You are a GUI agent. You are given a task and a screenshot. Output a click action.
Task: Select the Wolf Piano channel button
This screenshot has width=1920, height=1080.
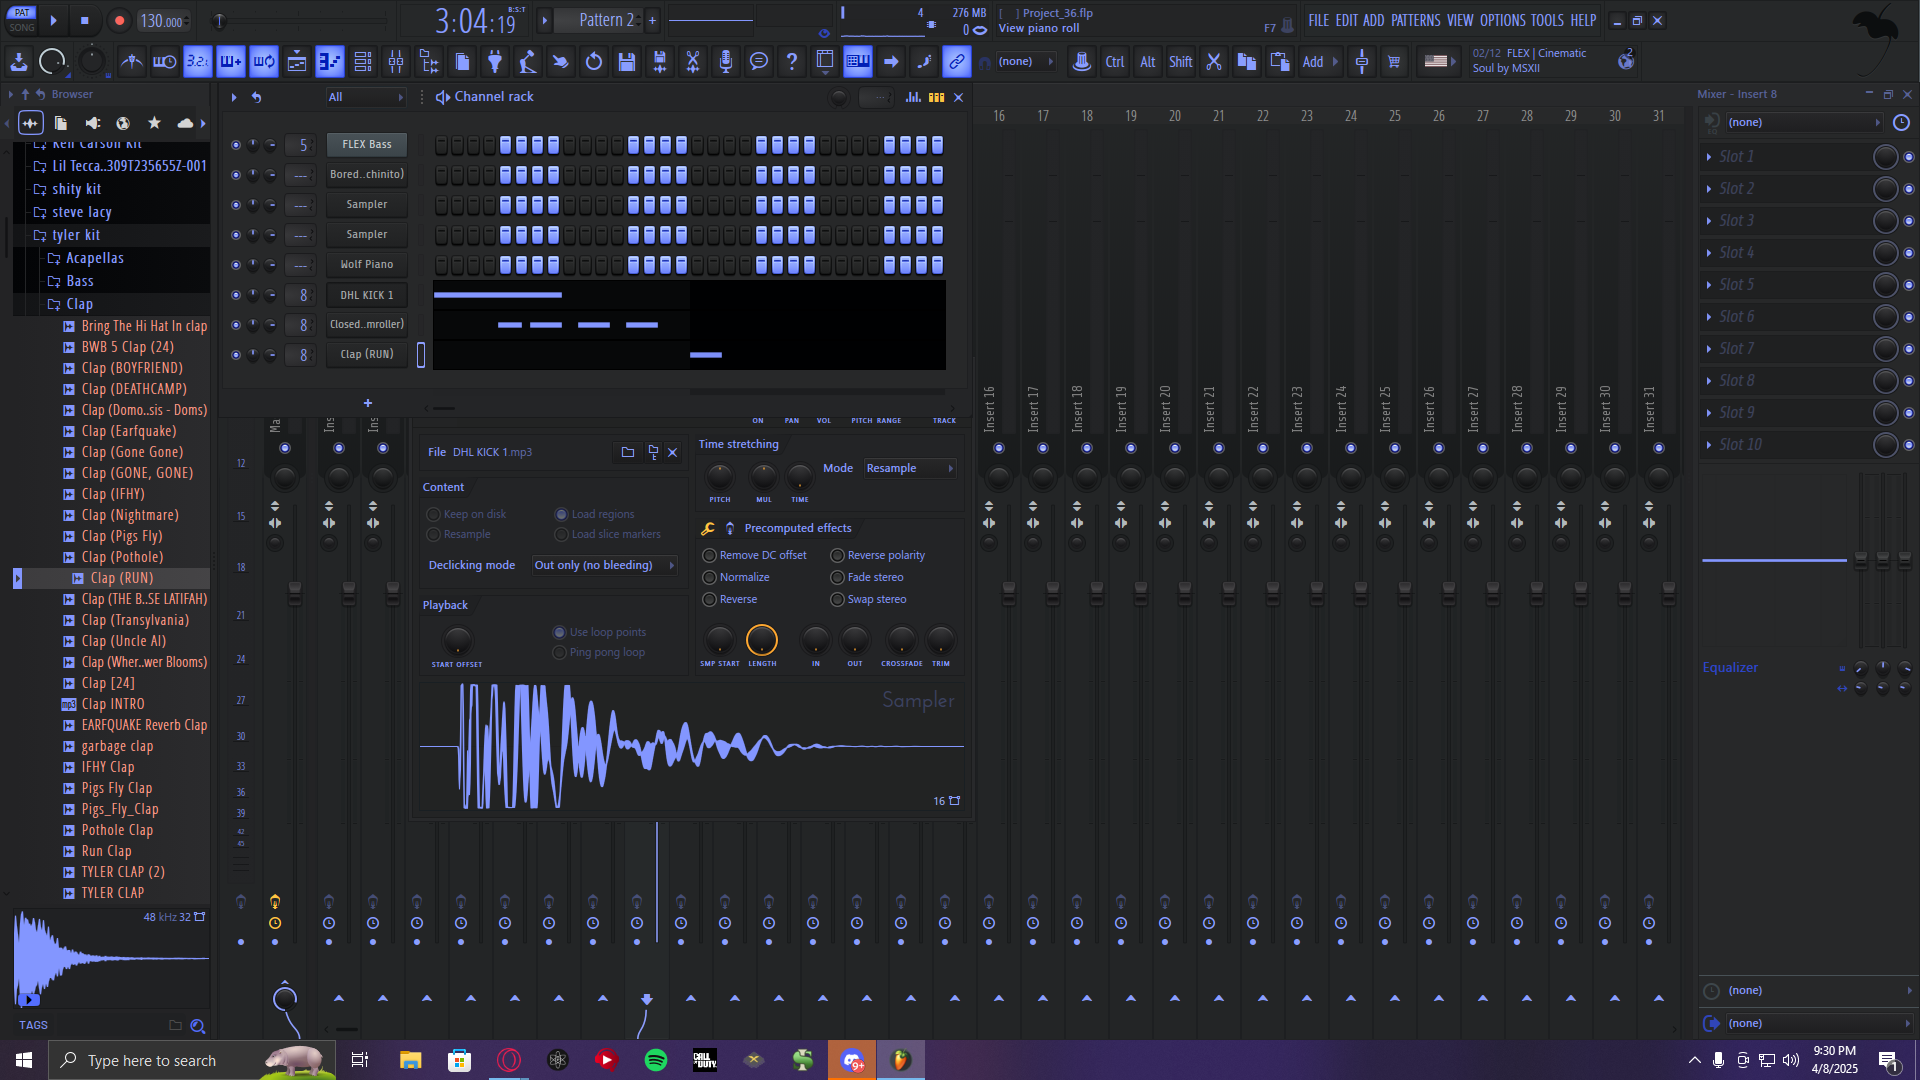click(367, 264)
